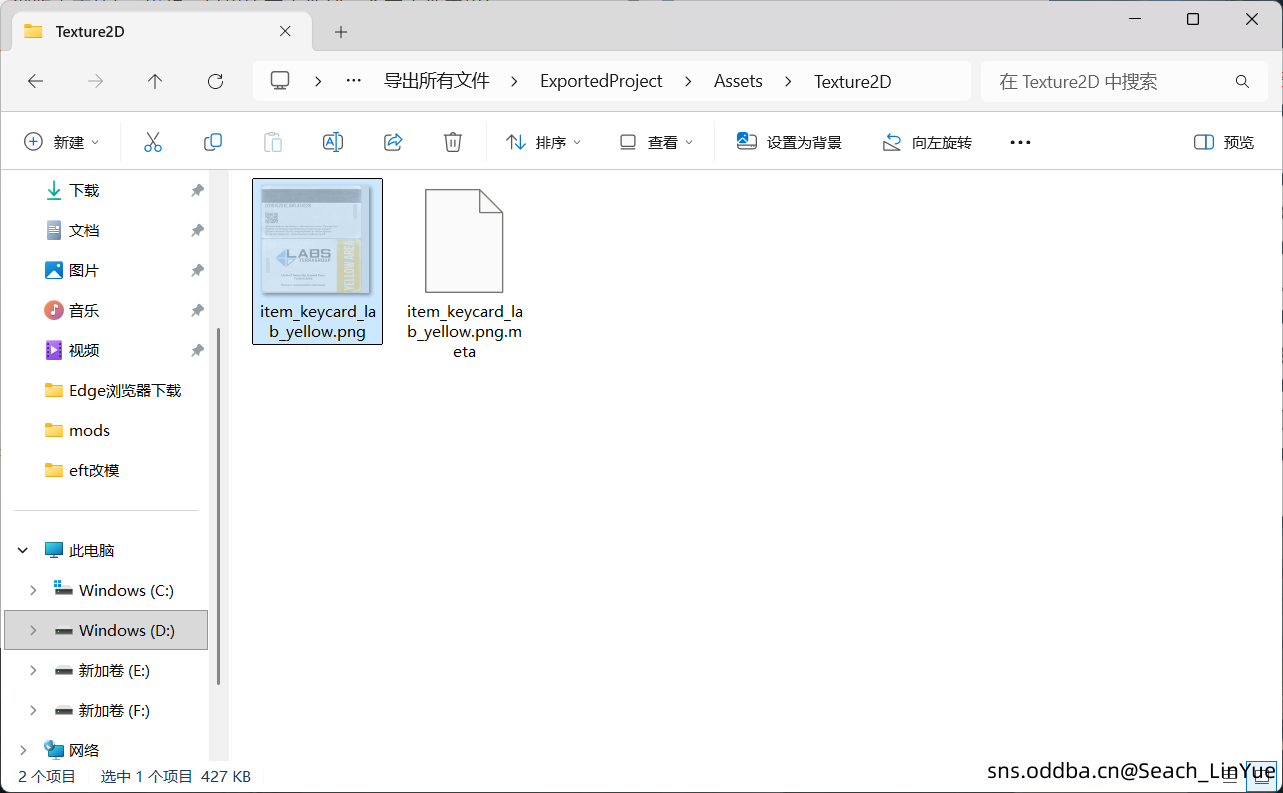Open the 新建 dropdown menu
Image resolution: width=1283 pixels, height=793 pixels.
click(62, 142)
